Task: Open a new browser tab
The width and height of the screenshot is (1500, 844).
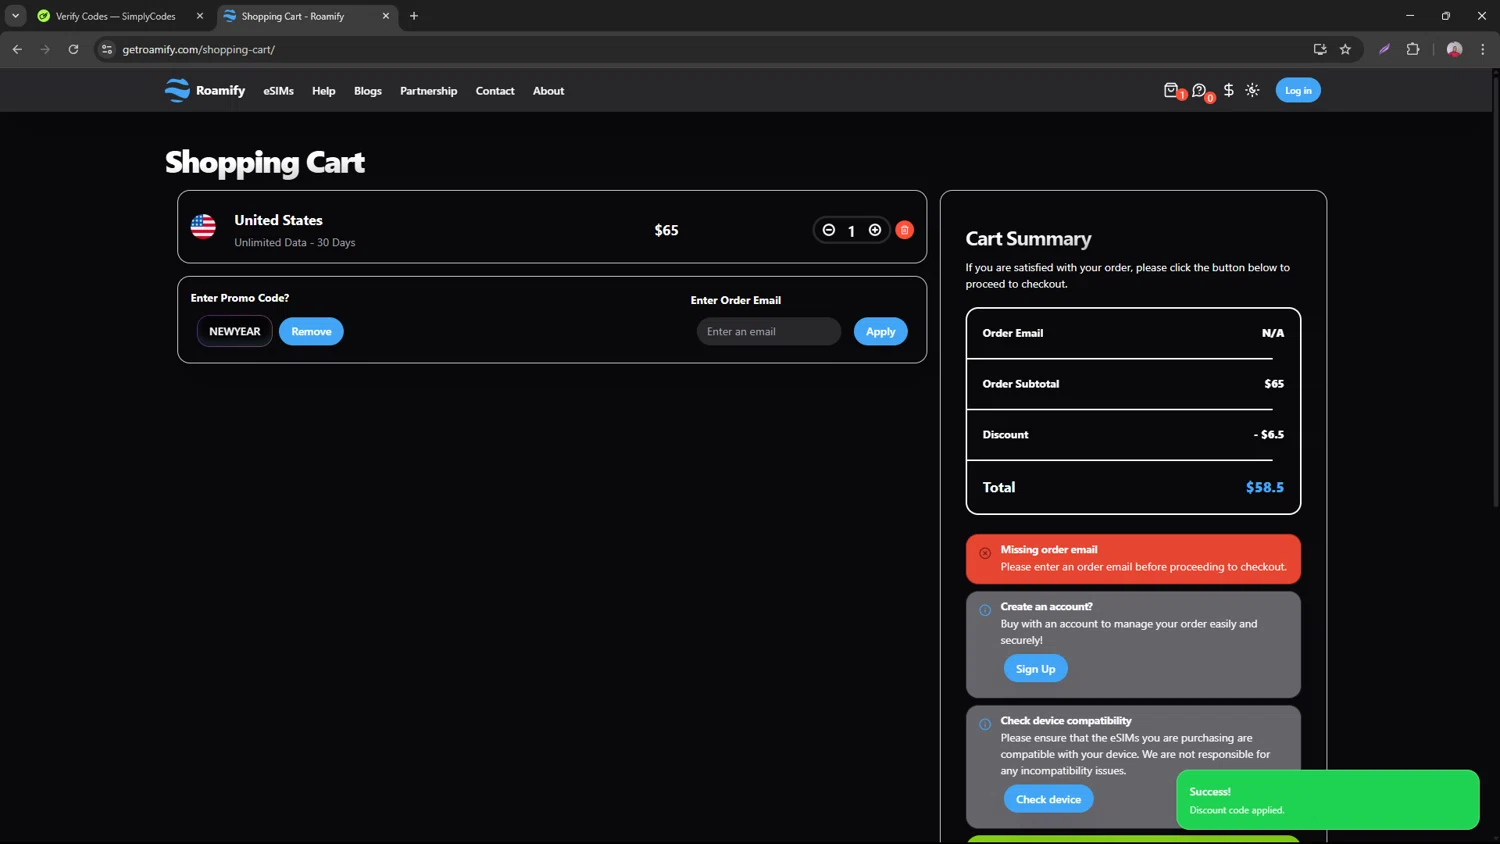Action: tap(414, 16)
